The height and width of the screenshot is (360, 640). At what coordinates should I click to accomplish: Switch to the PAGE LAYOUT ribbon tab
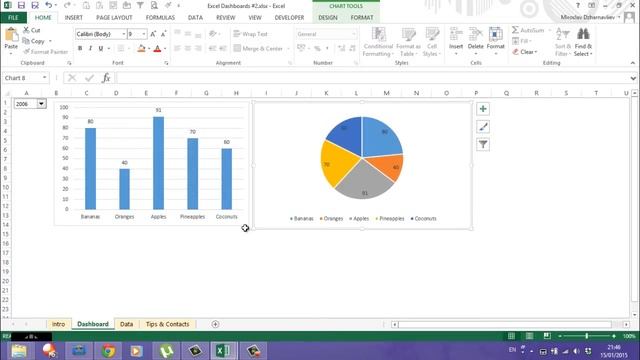coord(114,18)
